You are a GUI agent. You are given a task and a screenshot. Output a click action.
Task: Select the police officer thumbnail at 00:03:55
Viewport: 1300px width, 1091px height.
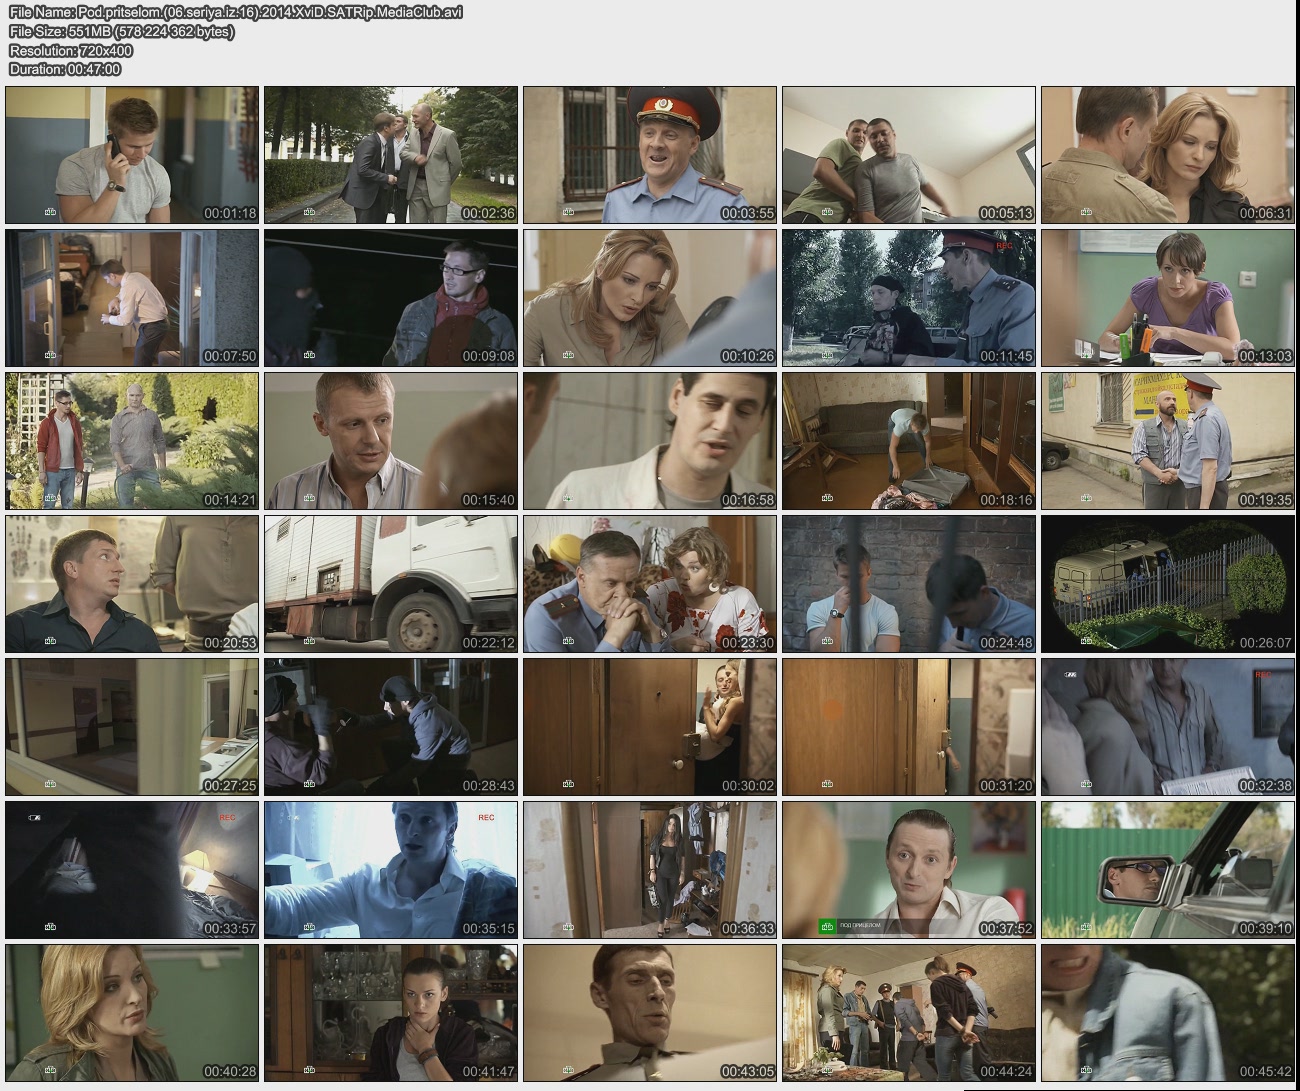[x=650, y=155]
